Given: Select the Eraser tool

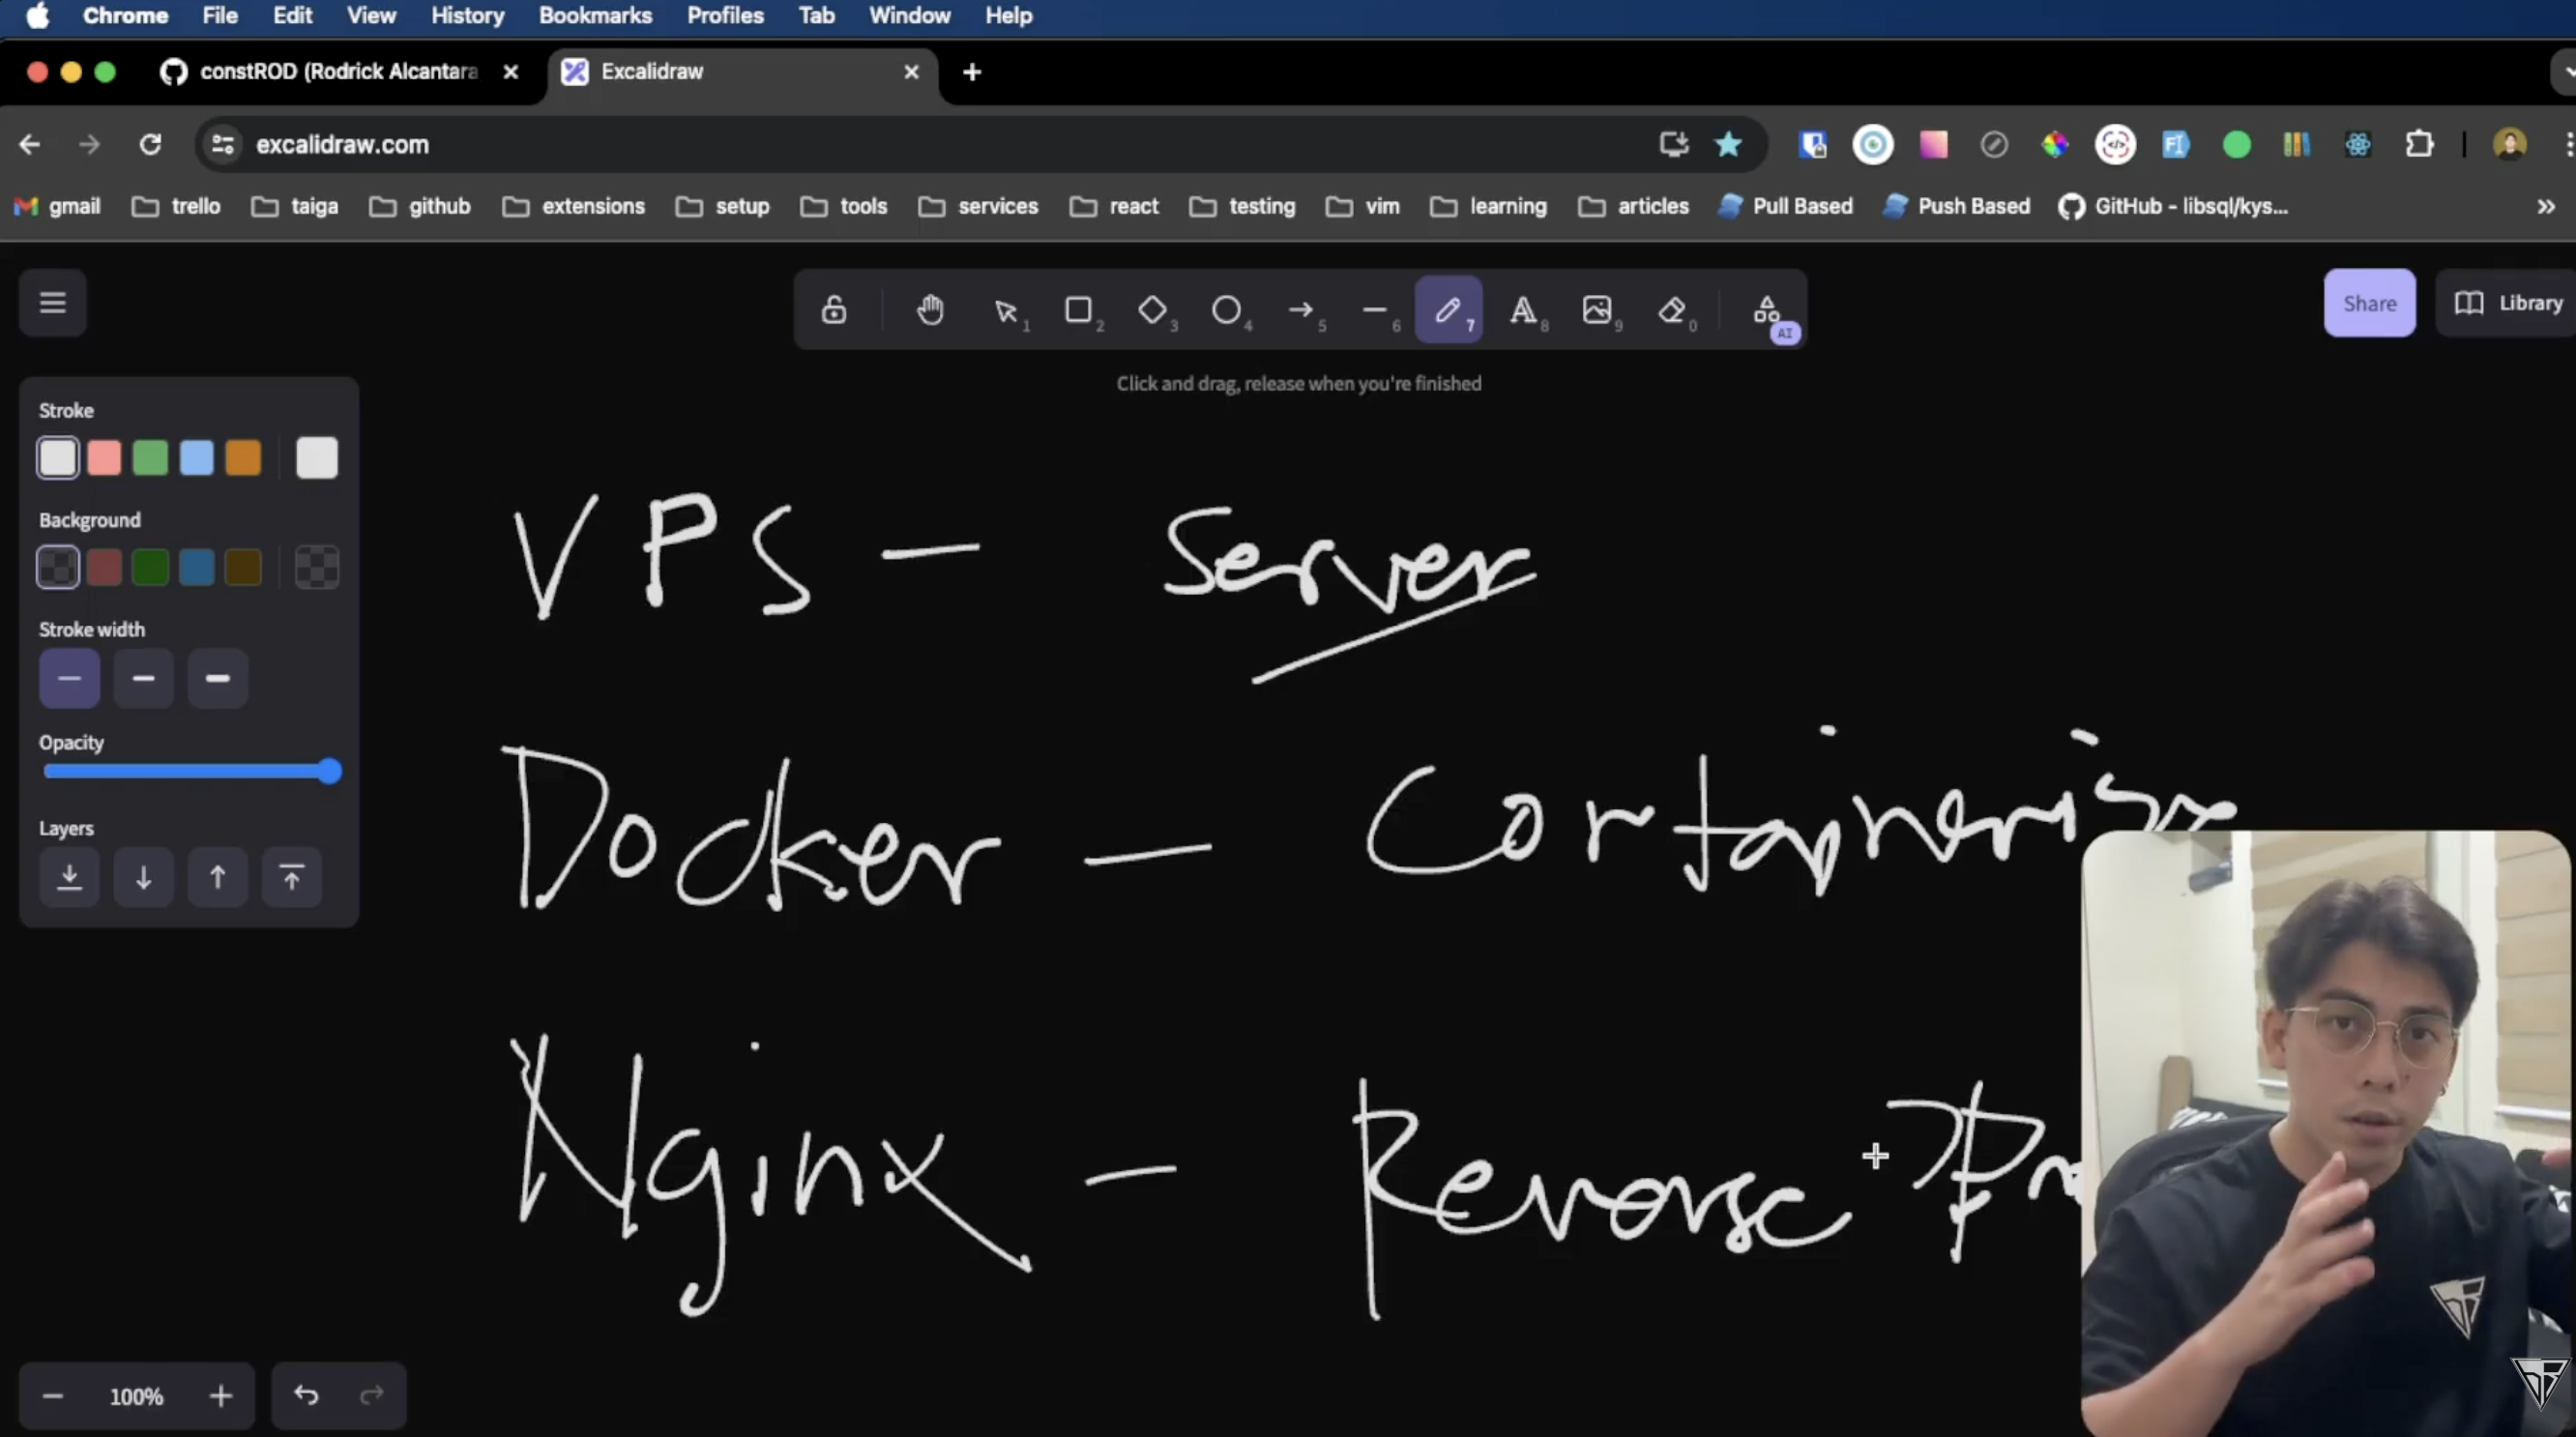Looking at the screenshot, I should pyautogui.click(x=1674, y=310).
